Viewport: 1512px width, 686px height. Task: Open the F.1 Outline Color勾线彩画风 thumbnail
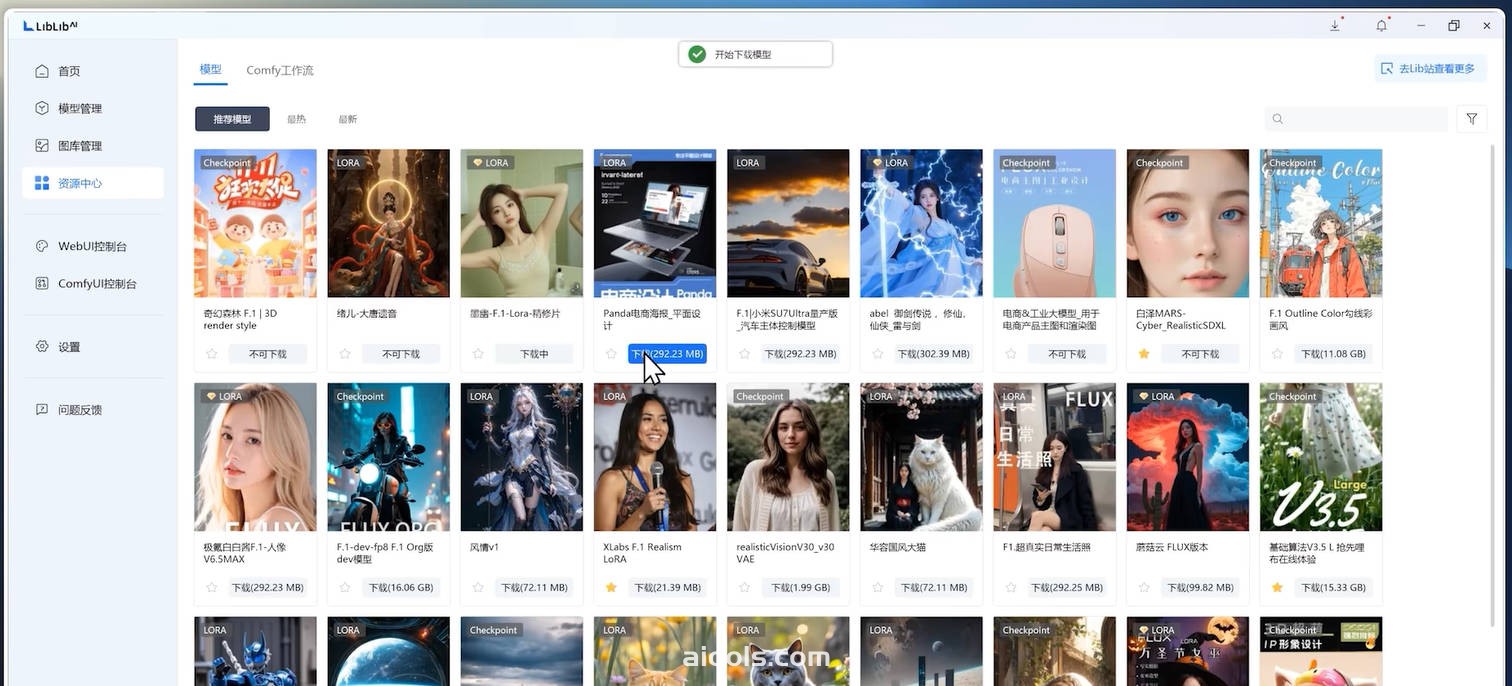[1321, 223]
